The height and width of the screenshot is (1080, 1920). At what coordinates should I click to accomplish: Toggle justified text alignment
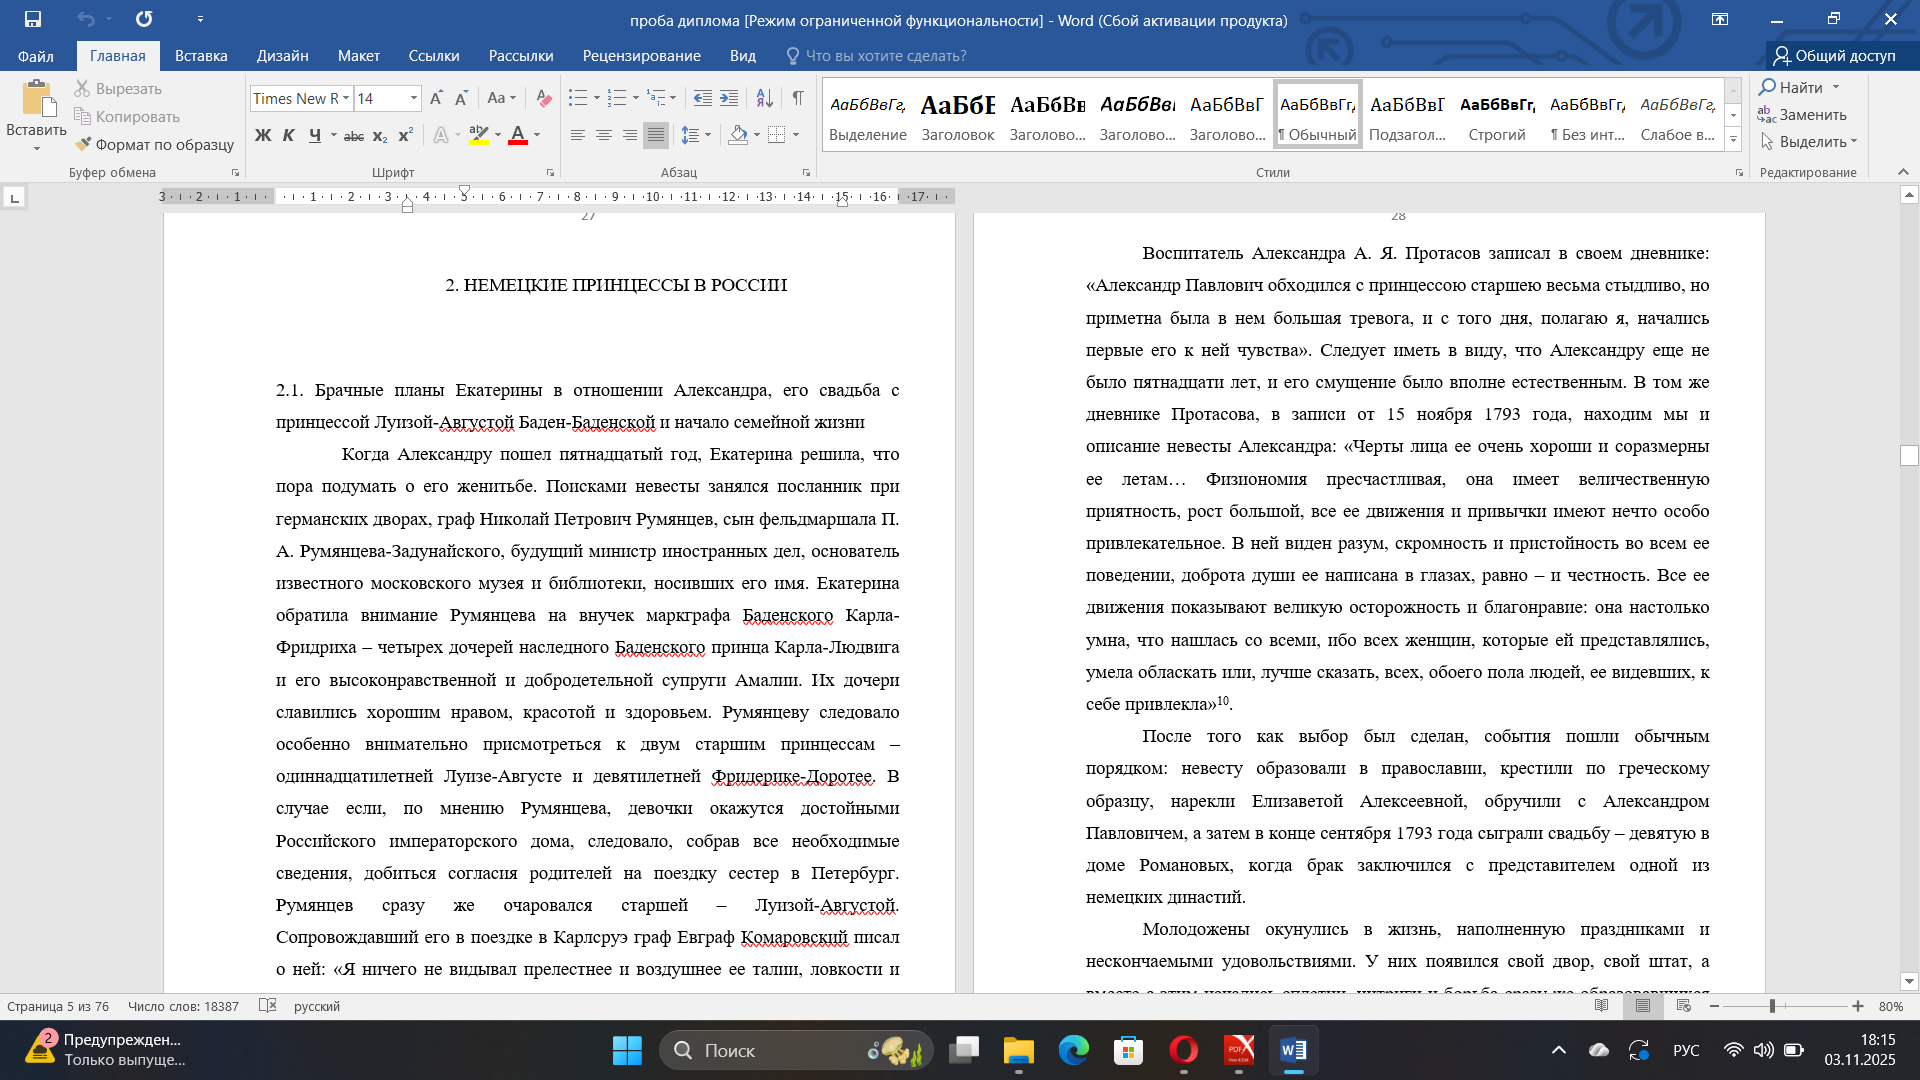click(x=655, y=135)
